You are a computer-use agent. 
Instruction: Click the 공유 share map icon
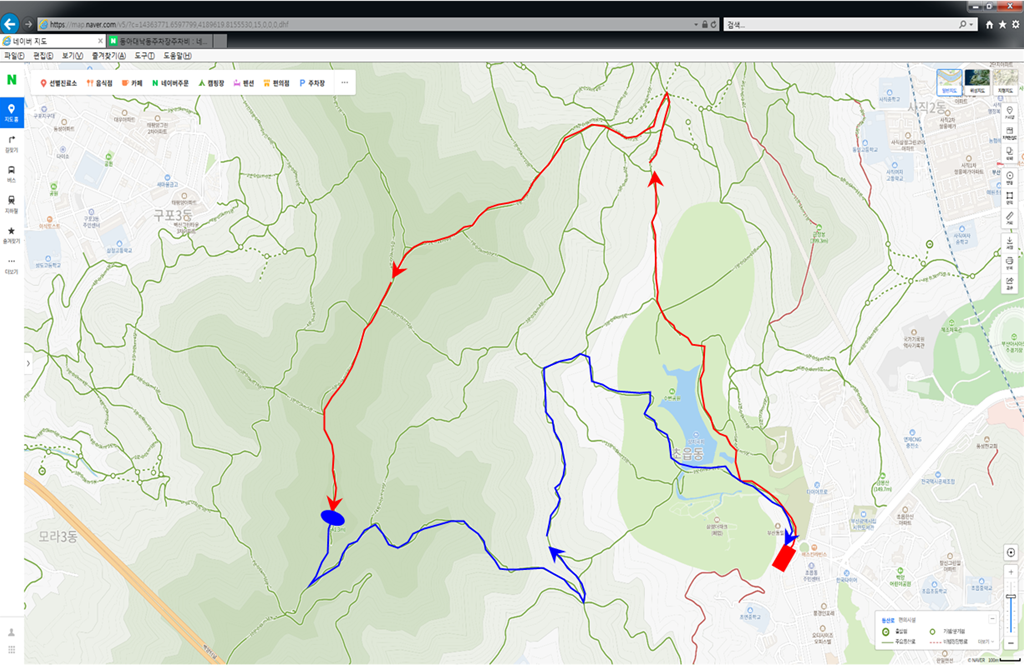click(x=1010, y=283)
